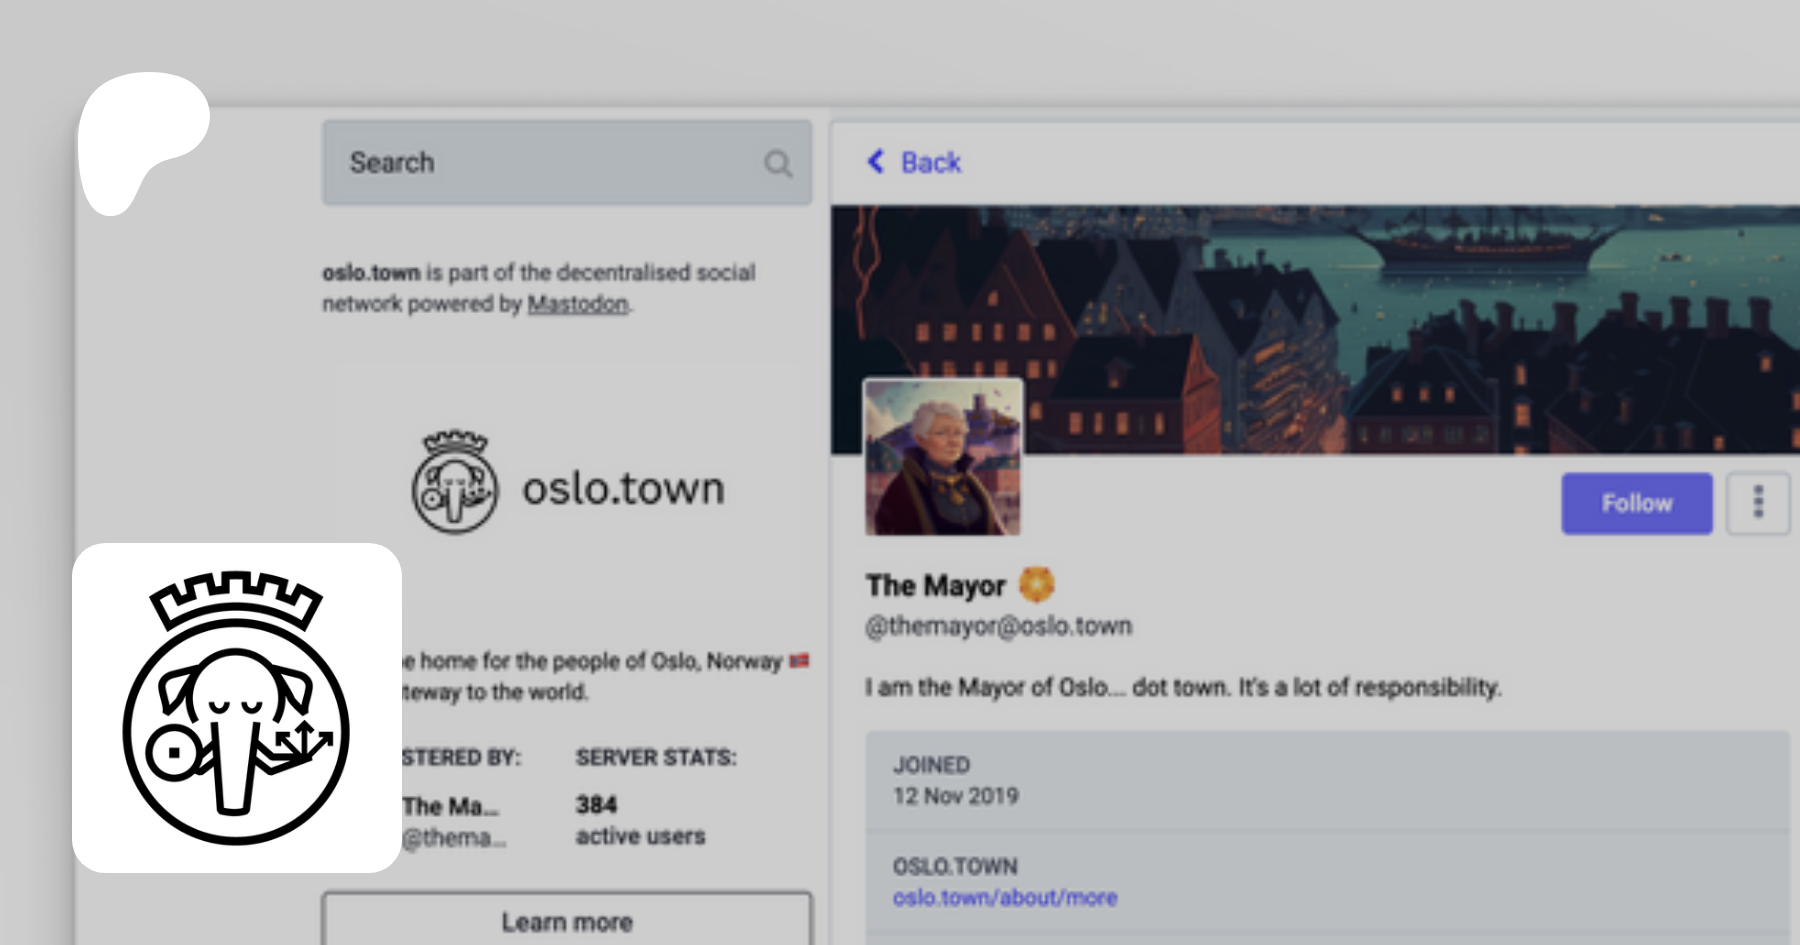Open the Mastodon link
This screenshot has width=1800, height=945.
pyautogui.click(x=578, y=304)
